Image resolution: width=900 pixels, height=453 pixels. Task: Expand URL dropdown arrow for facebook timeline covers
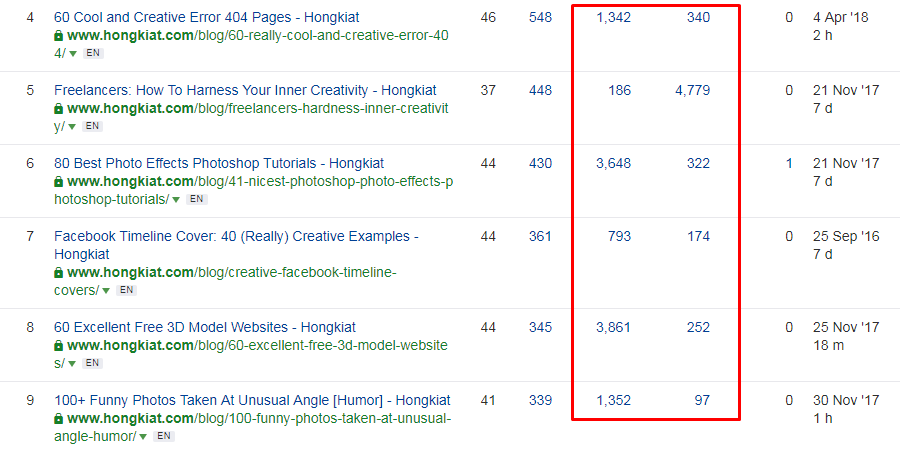(x=106, y=291)
